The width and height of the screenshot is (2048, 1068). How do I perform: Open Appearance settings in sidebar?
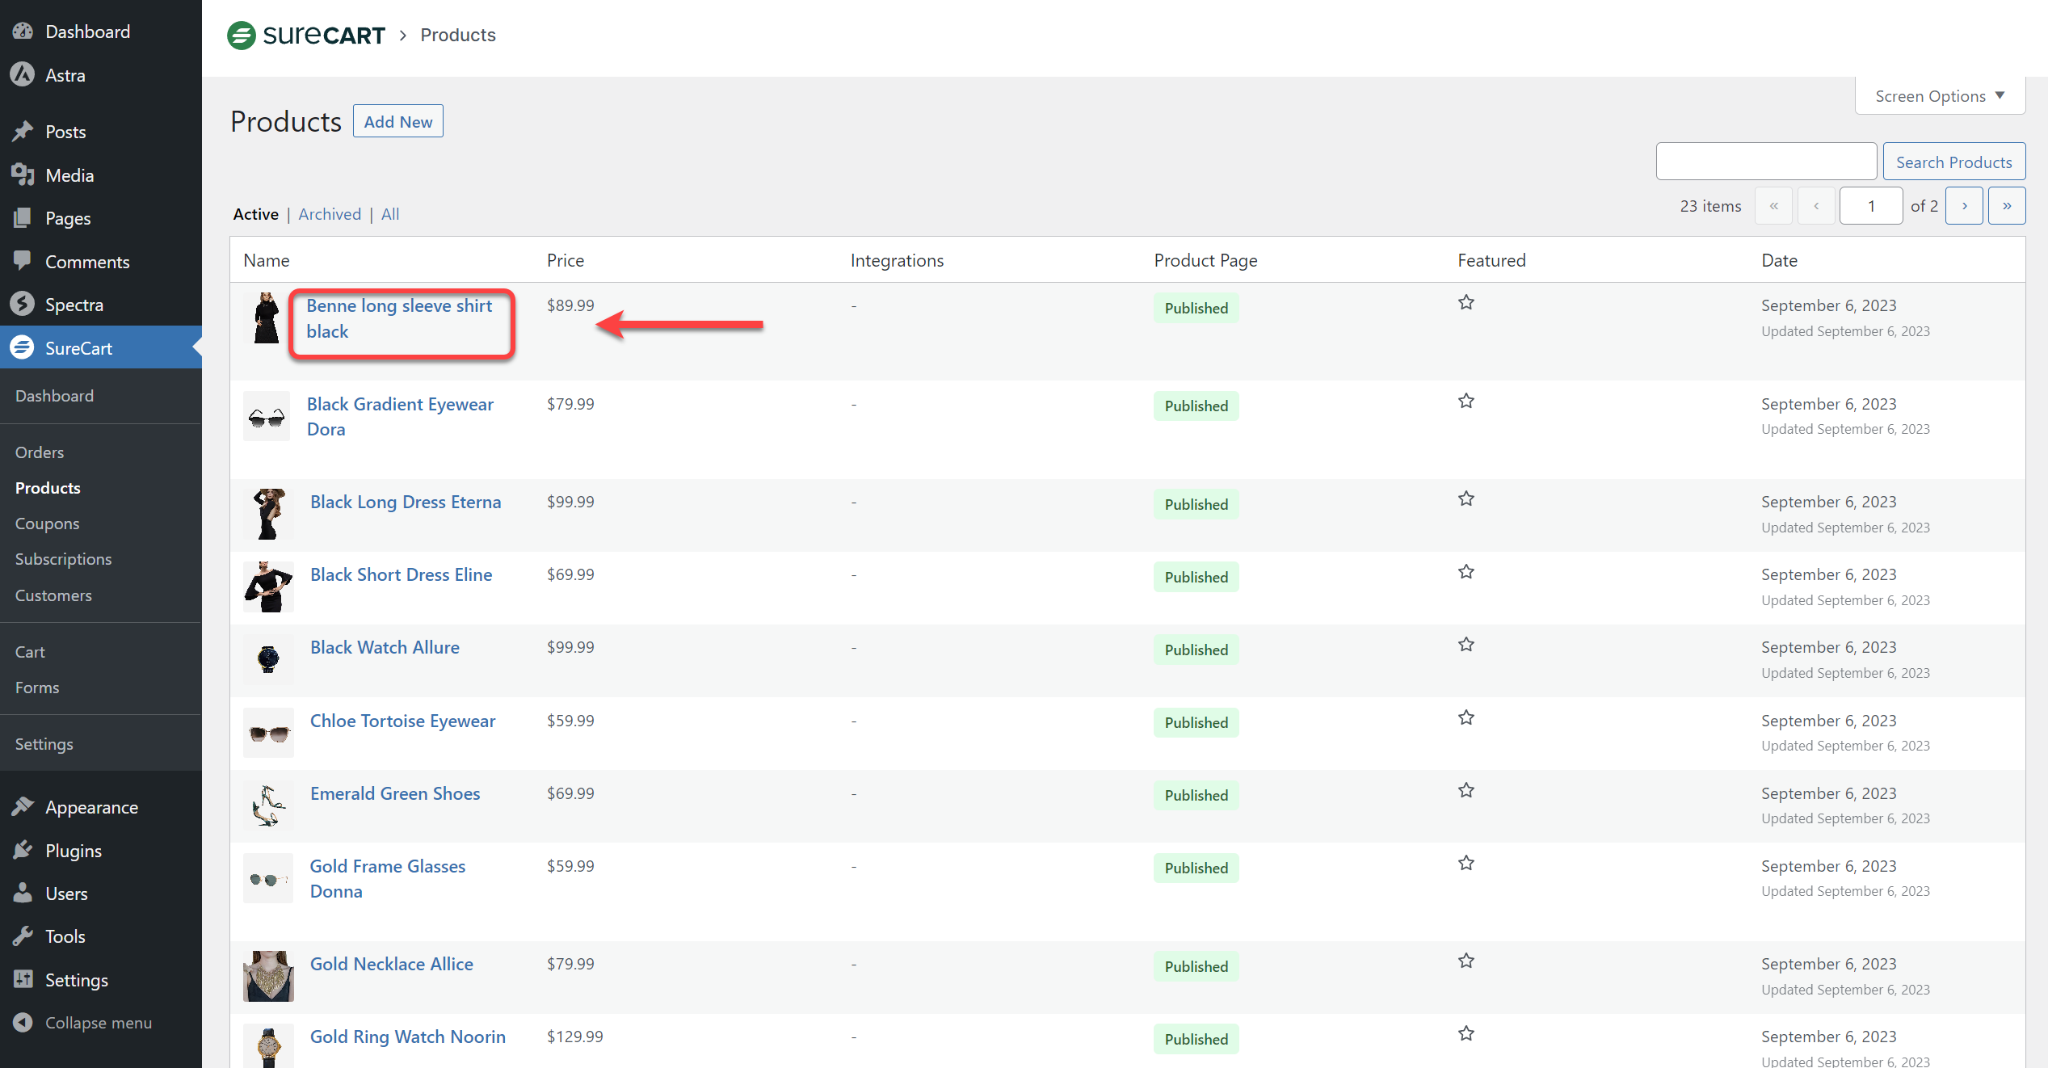91,807
